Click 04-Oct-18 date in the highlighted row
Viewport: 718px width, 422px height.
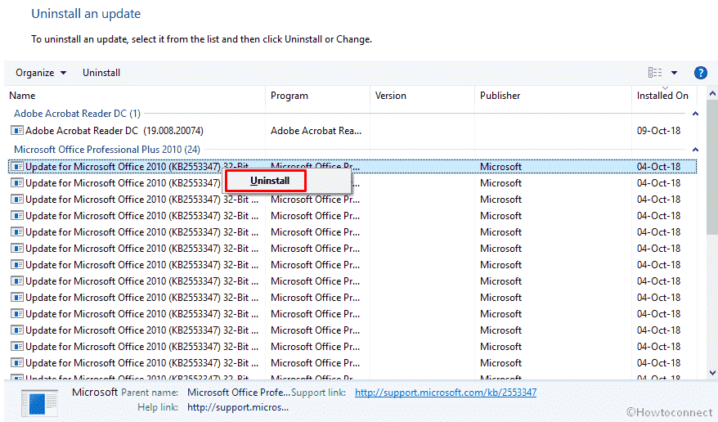658,167
